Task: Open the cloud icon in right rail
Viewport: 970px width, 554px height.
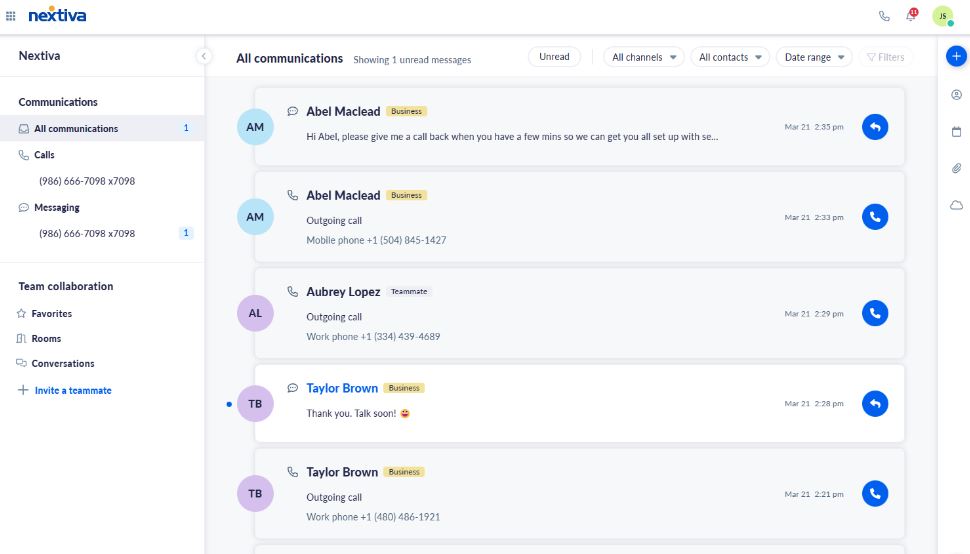Action: (956, 205)
